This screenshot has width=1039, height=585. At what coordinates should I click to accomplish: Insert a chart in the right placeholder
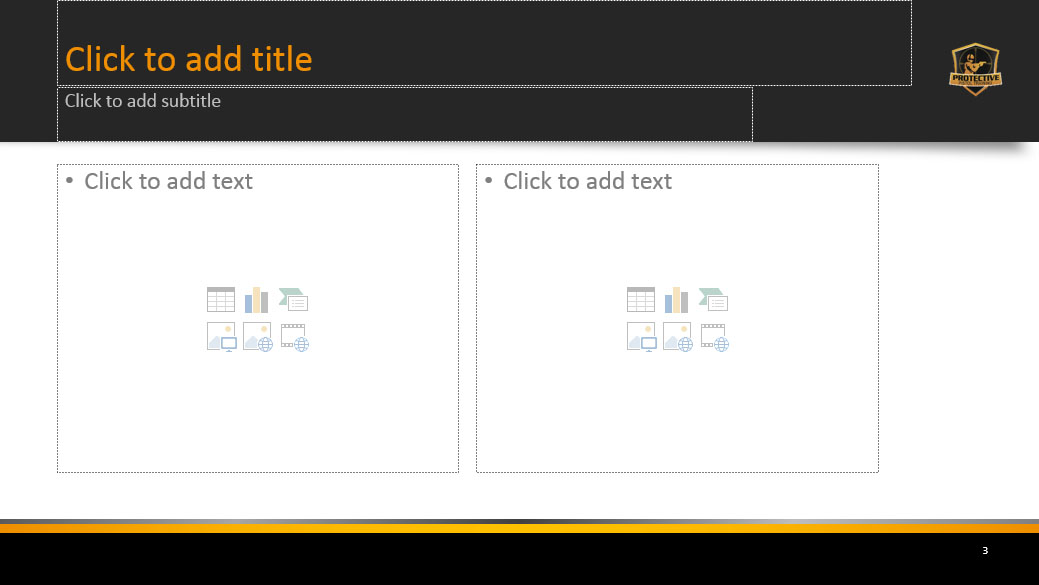(x=677, y=299)
